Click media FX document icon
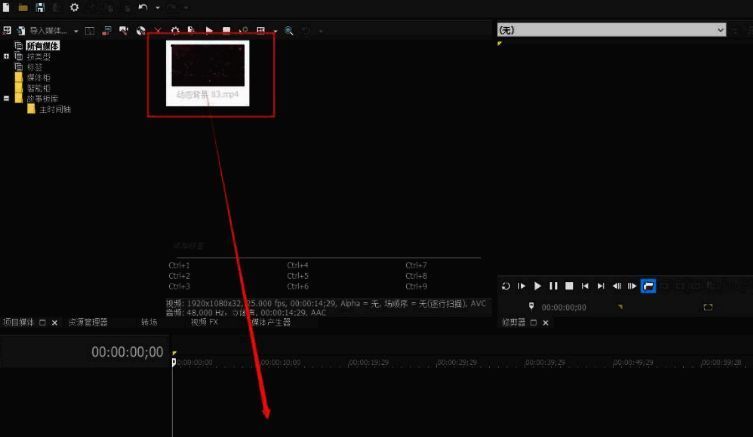Viewport: 753px width, 437px height. (192, 31)
